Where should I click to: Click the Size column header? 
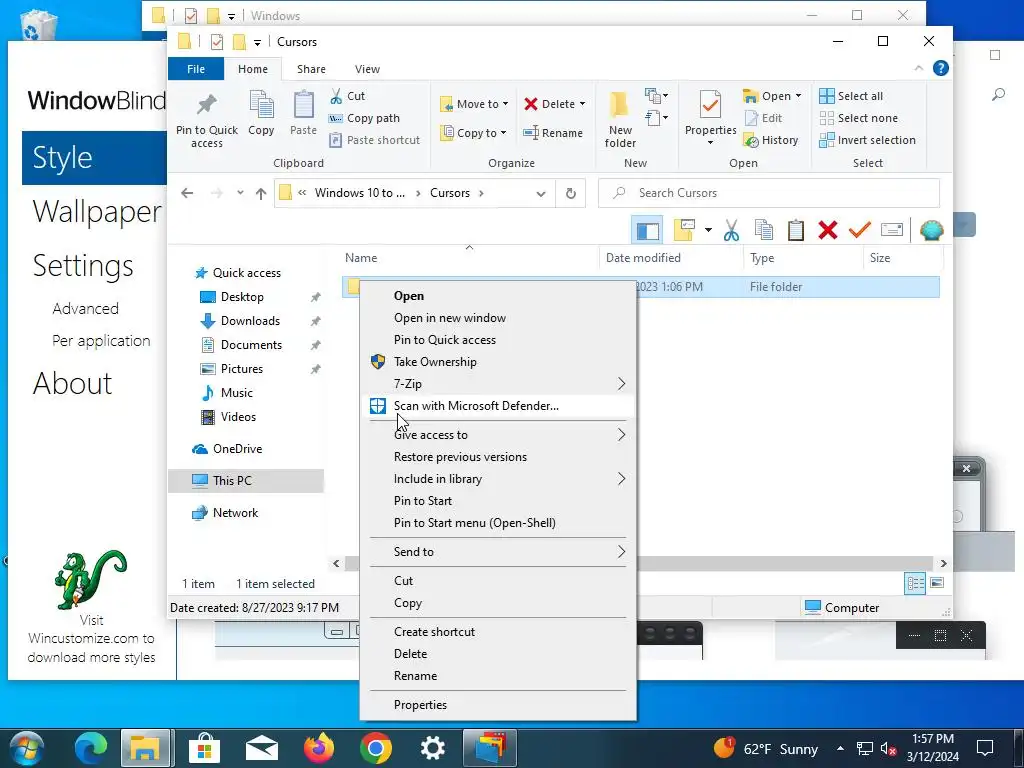click(x=903, y=258)
